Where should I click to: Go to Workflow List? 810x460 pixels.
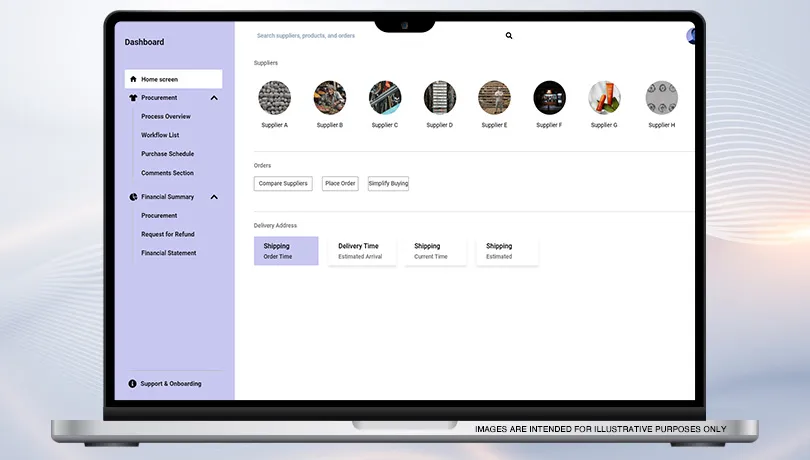click(160, 135)
